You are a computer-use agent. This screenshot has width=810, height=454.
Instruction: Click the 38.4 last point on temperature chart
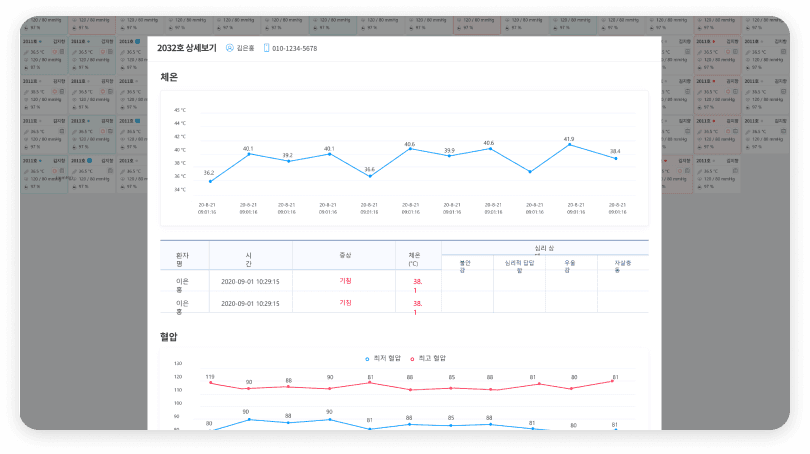(615, 158)
